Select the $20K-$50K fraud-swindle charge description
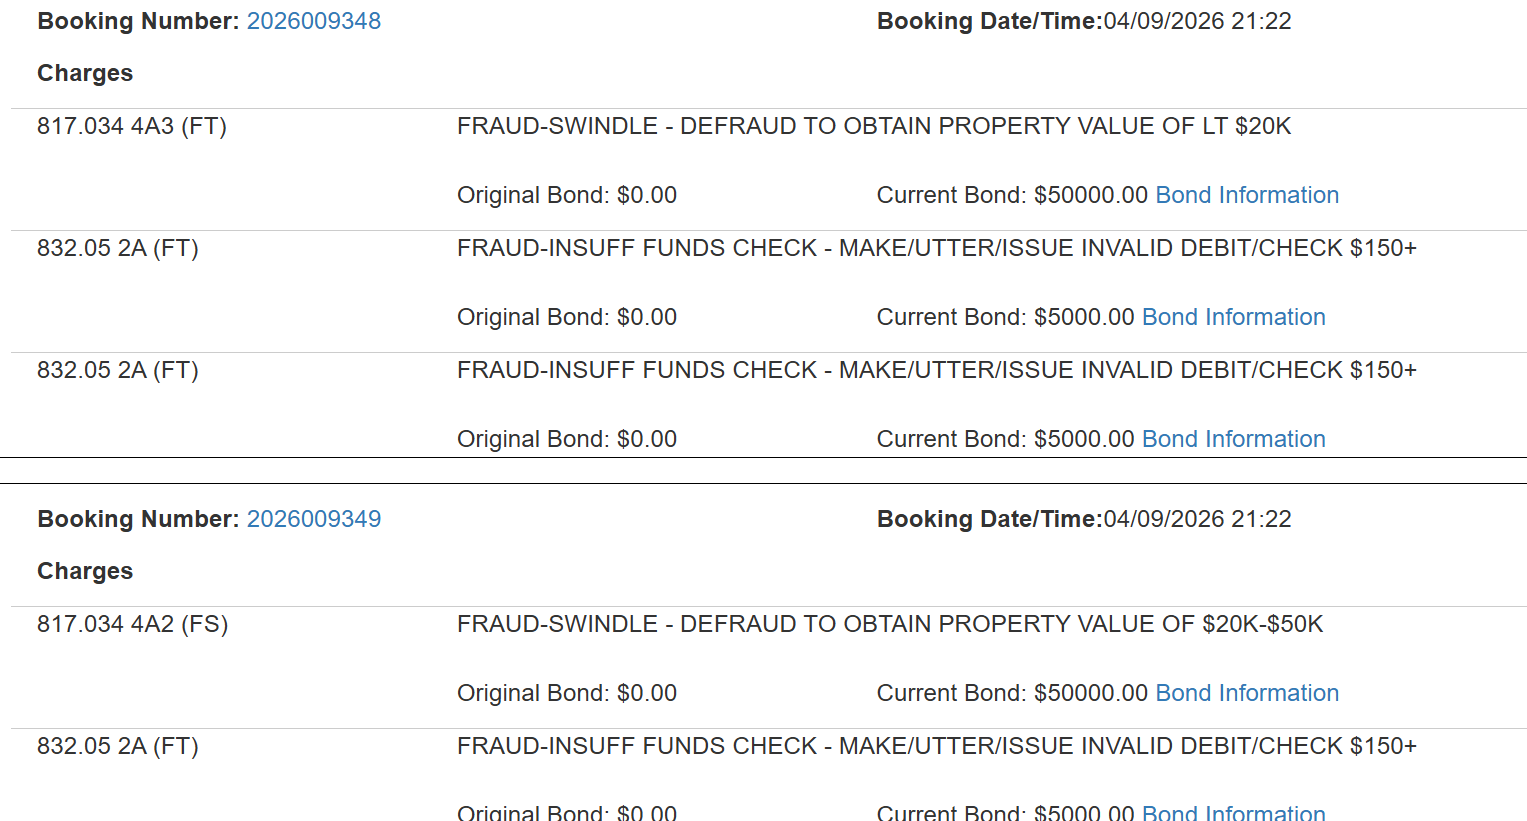Image resolution: width=1527 pixels, height=821 pixels. [x=889, y=624]
